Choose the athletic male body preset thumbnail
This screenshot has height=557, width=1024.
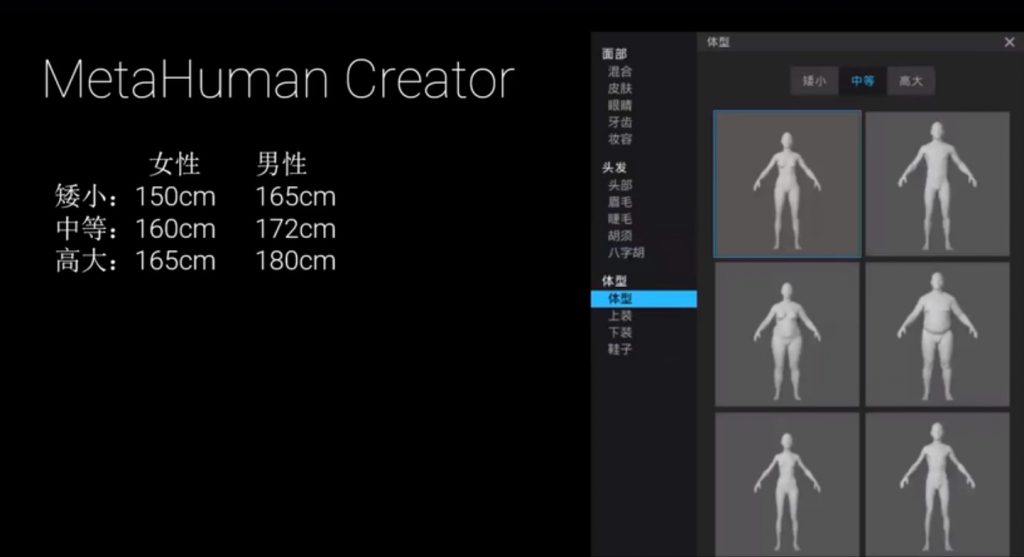[937, 183]
